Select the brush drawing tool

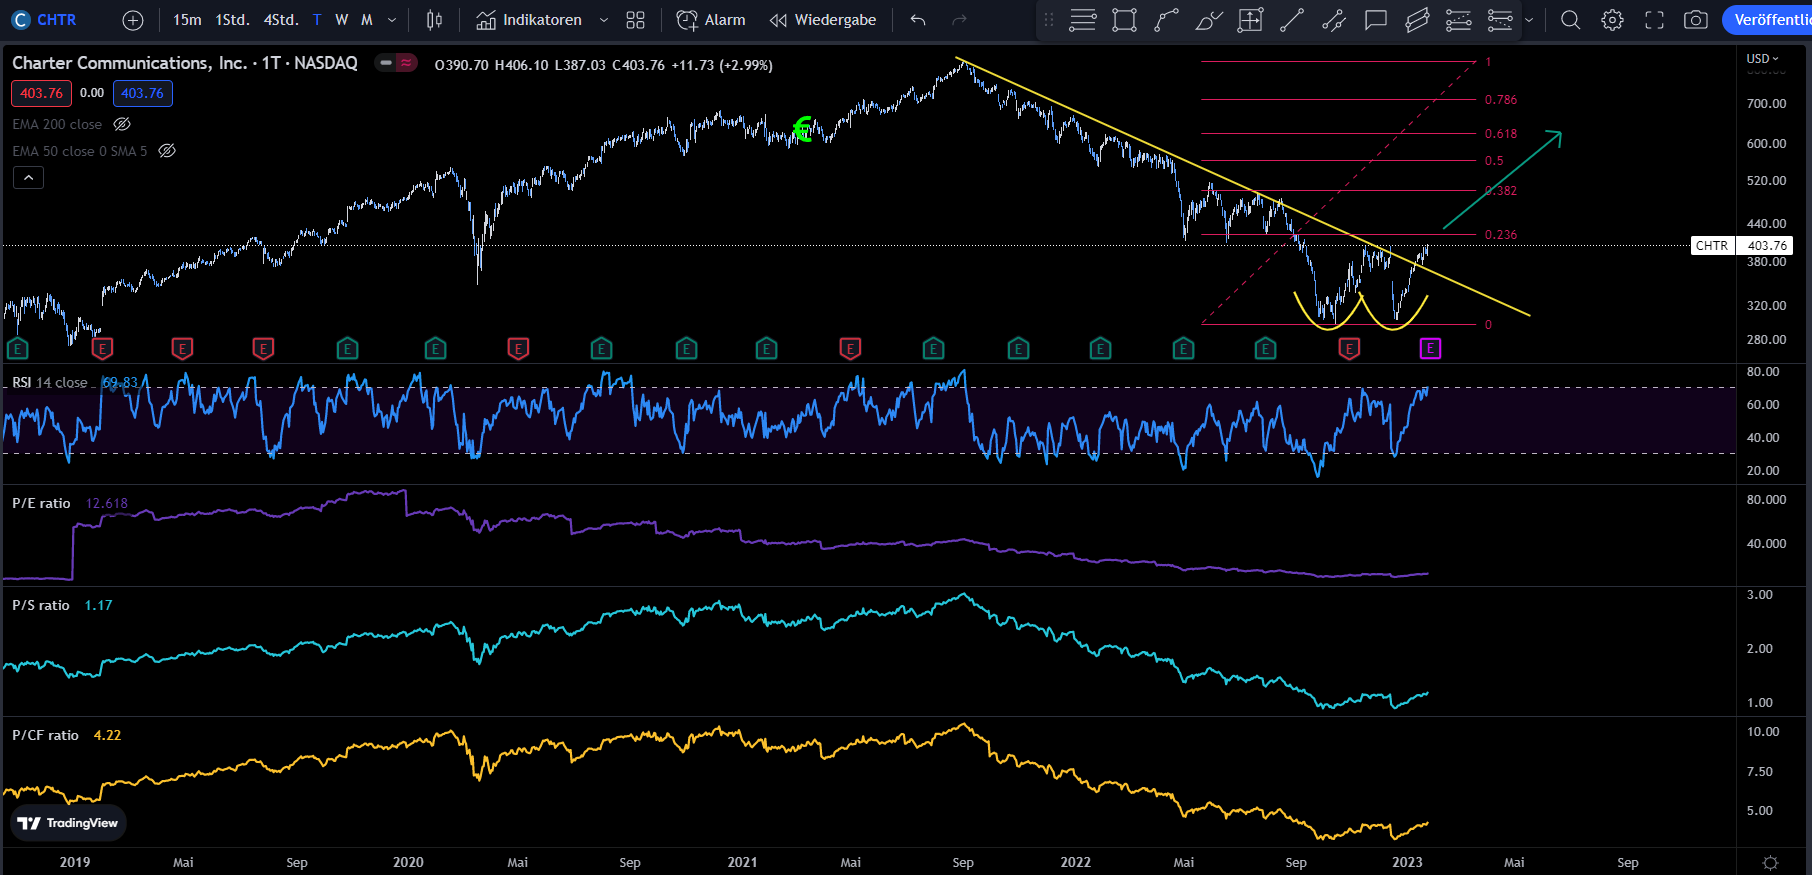pyautogui.click(x=1208, y=20)
